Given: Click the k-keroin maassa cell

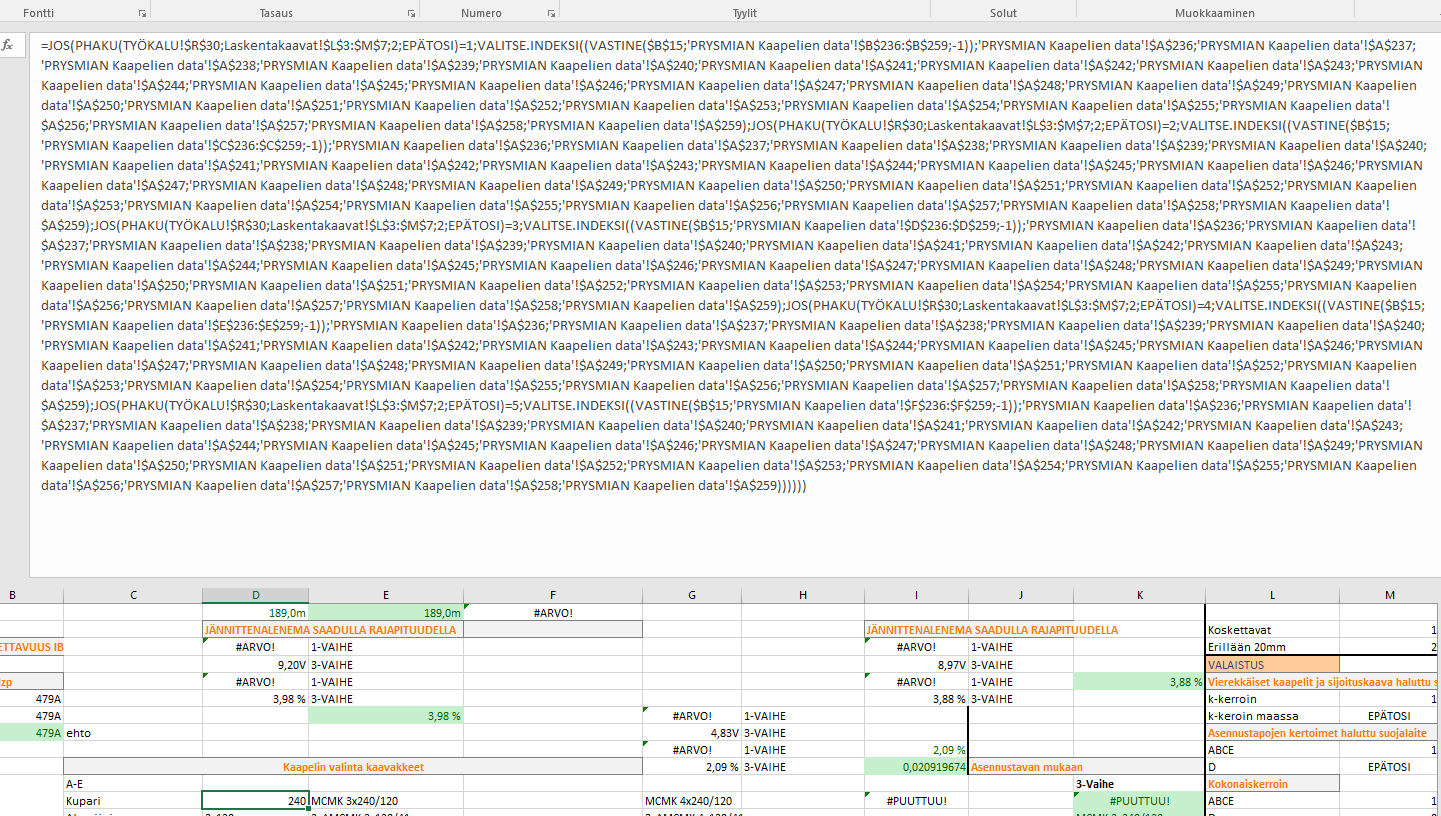Looking at the screenshot, I should 1272,716.
